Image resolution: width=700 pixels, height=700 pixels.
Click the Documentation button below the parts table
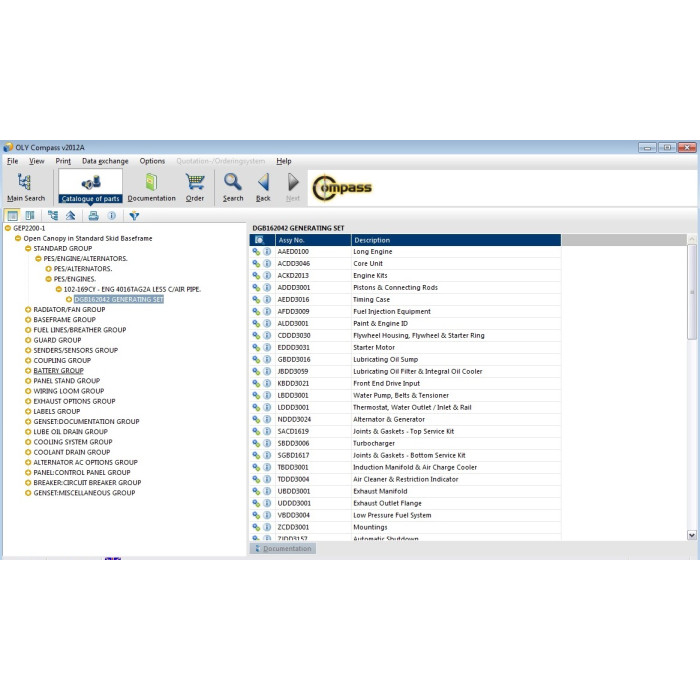click(x=283, y=549)
